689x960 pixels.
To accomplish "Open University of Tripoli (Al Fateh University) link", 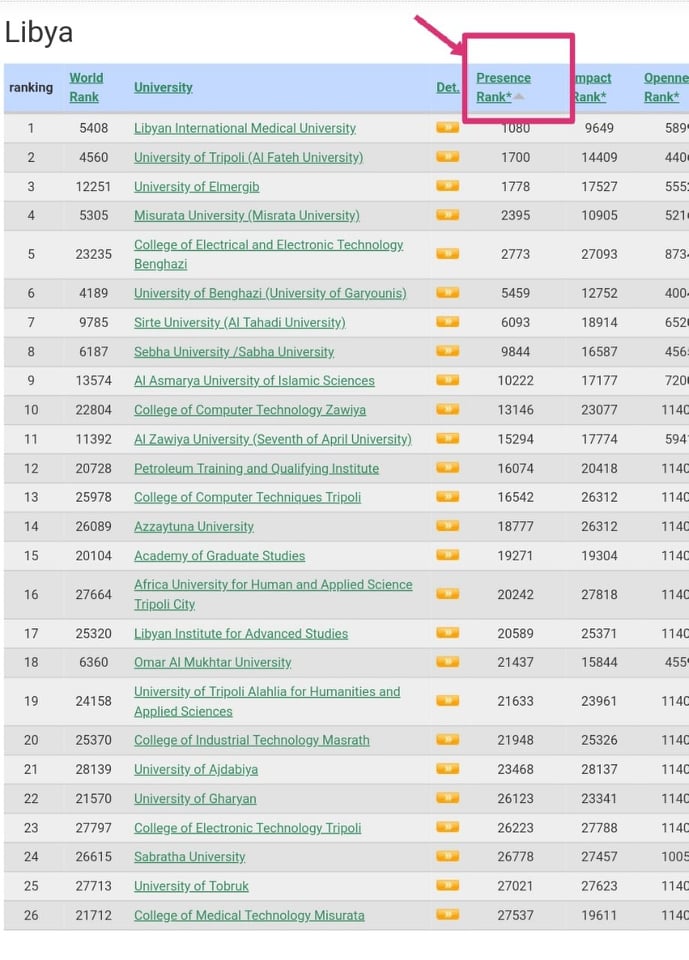I will click(249, 157).
